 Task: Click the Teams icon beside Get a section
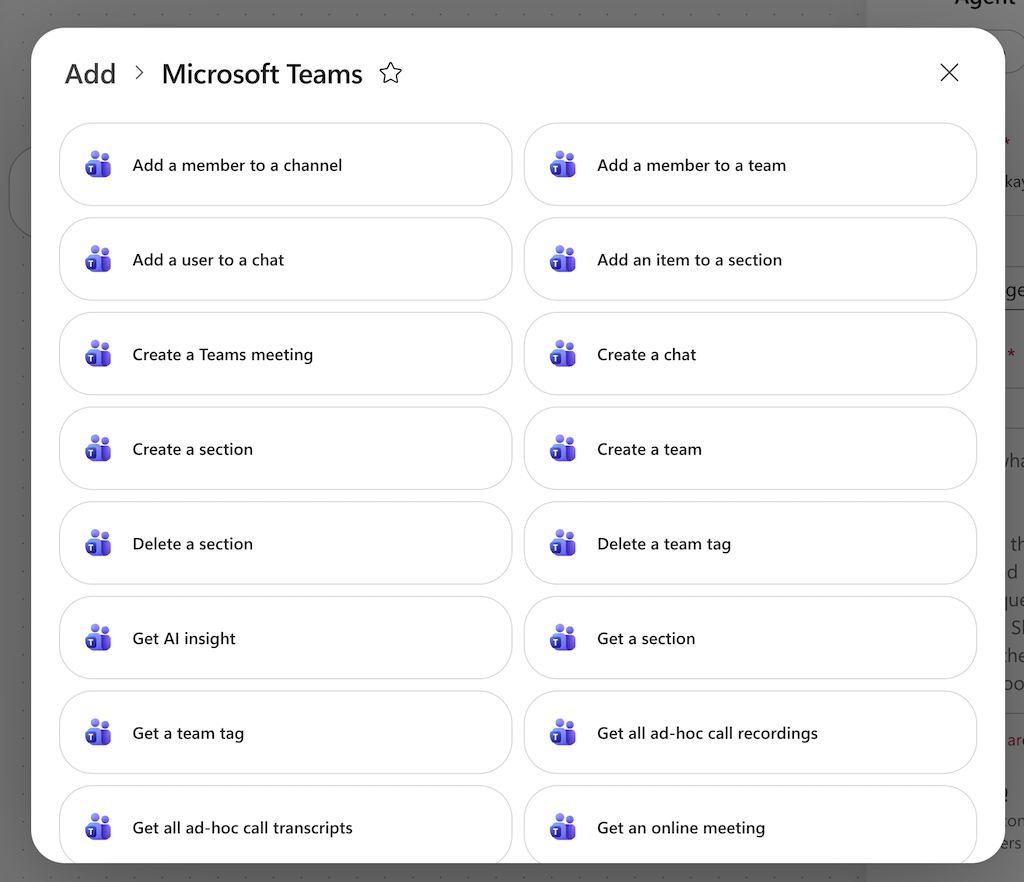(563, 638)
